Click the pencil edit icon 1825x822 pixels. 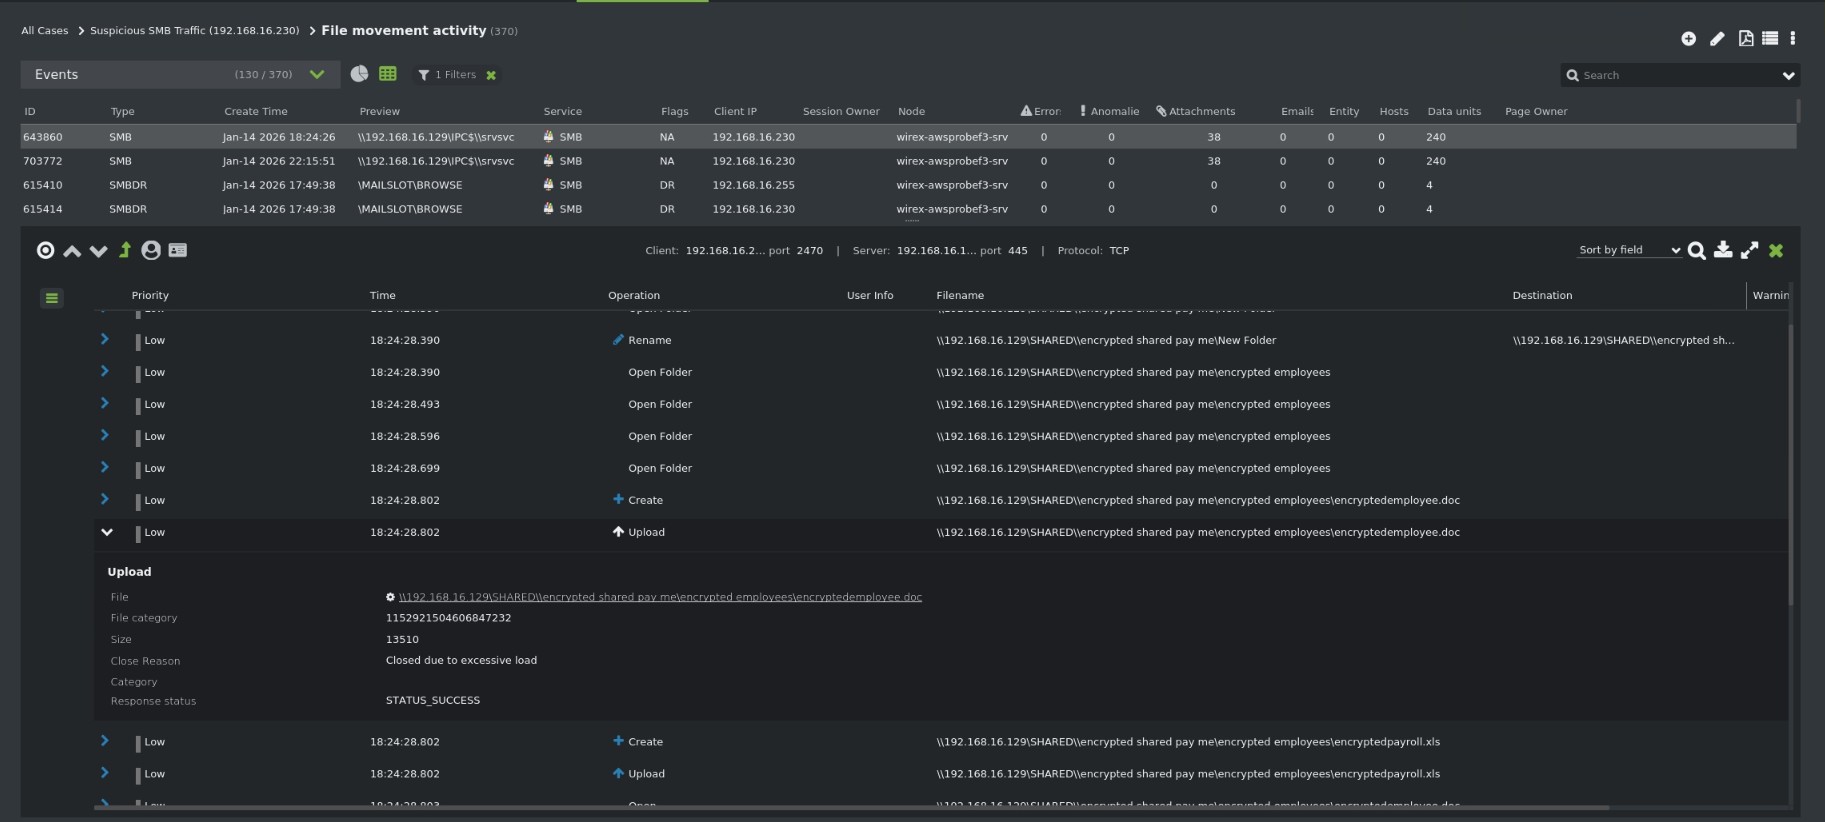point(1717,38)
